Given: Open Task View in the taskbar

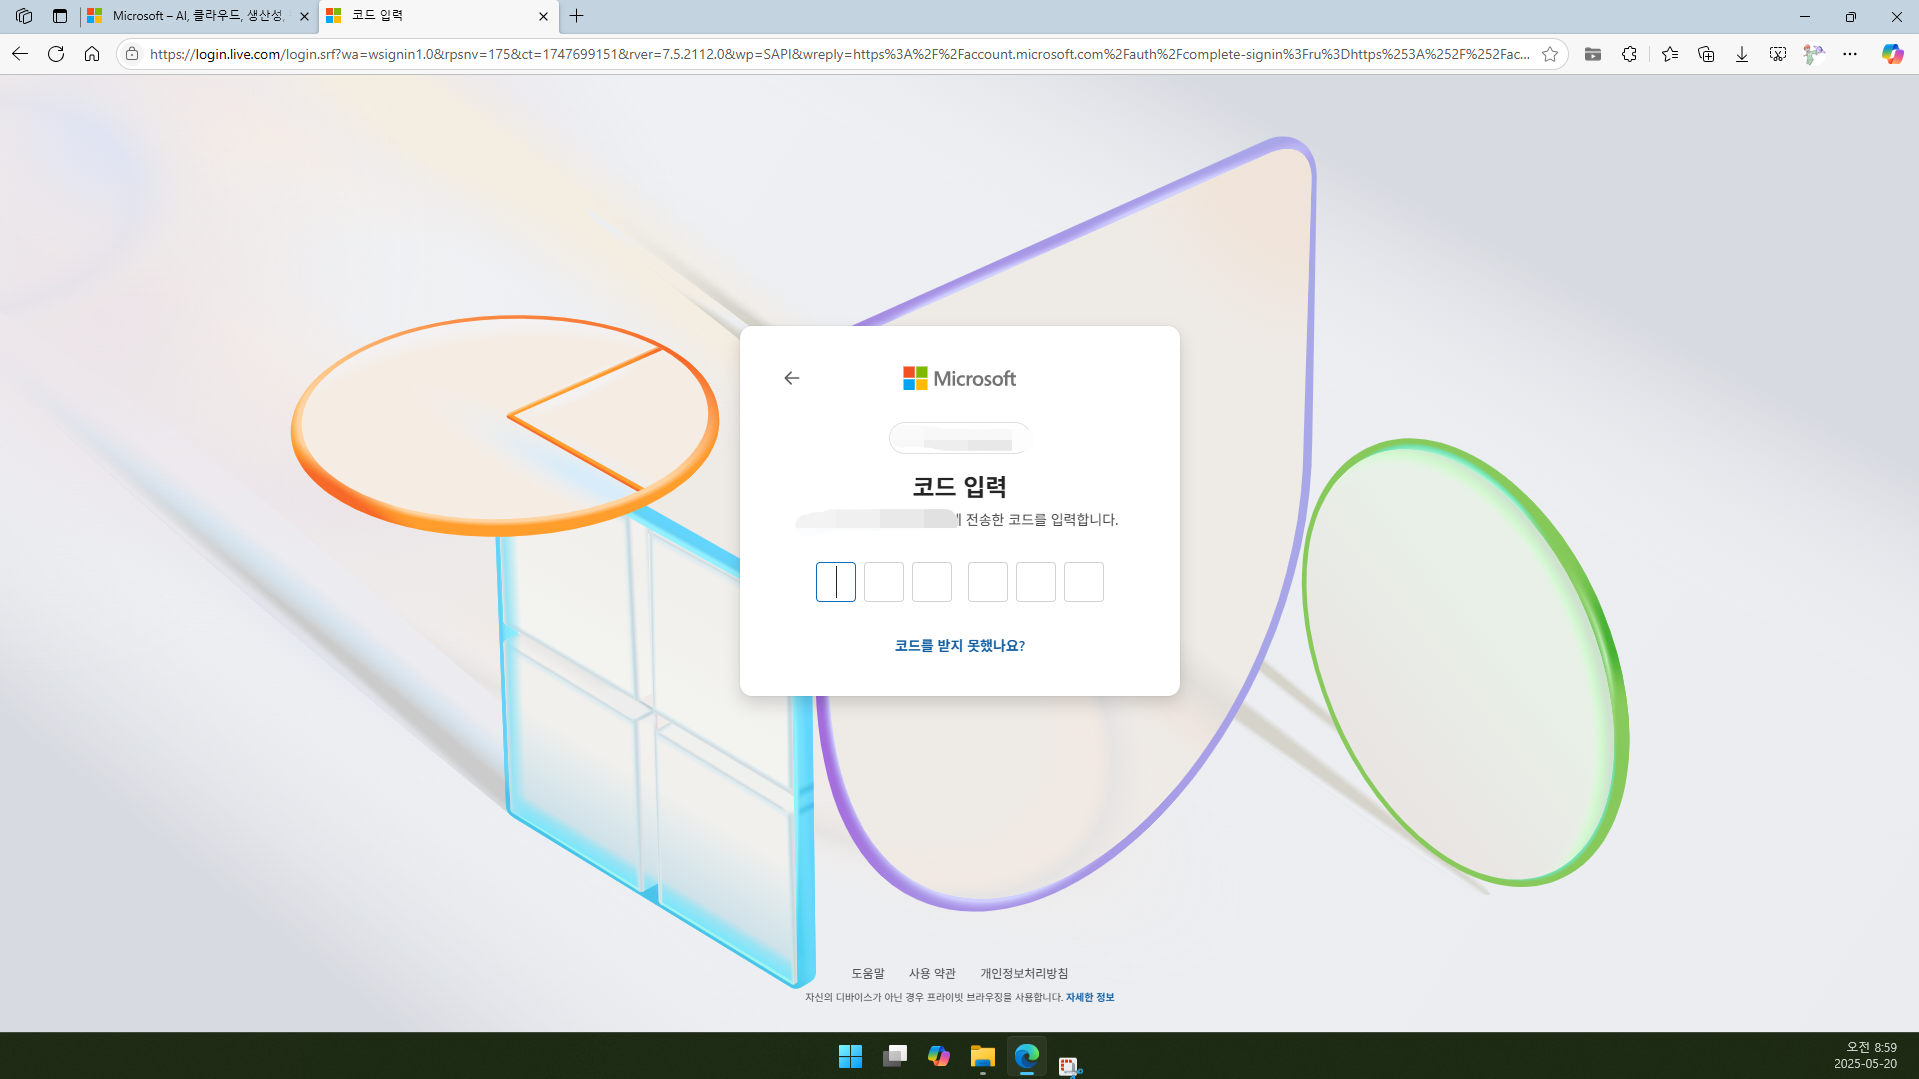Looking at the screenshot, I should [895, 1056].
